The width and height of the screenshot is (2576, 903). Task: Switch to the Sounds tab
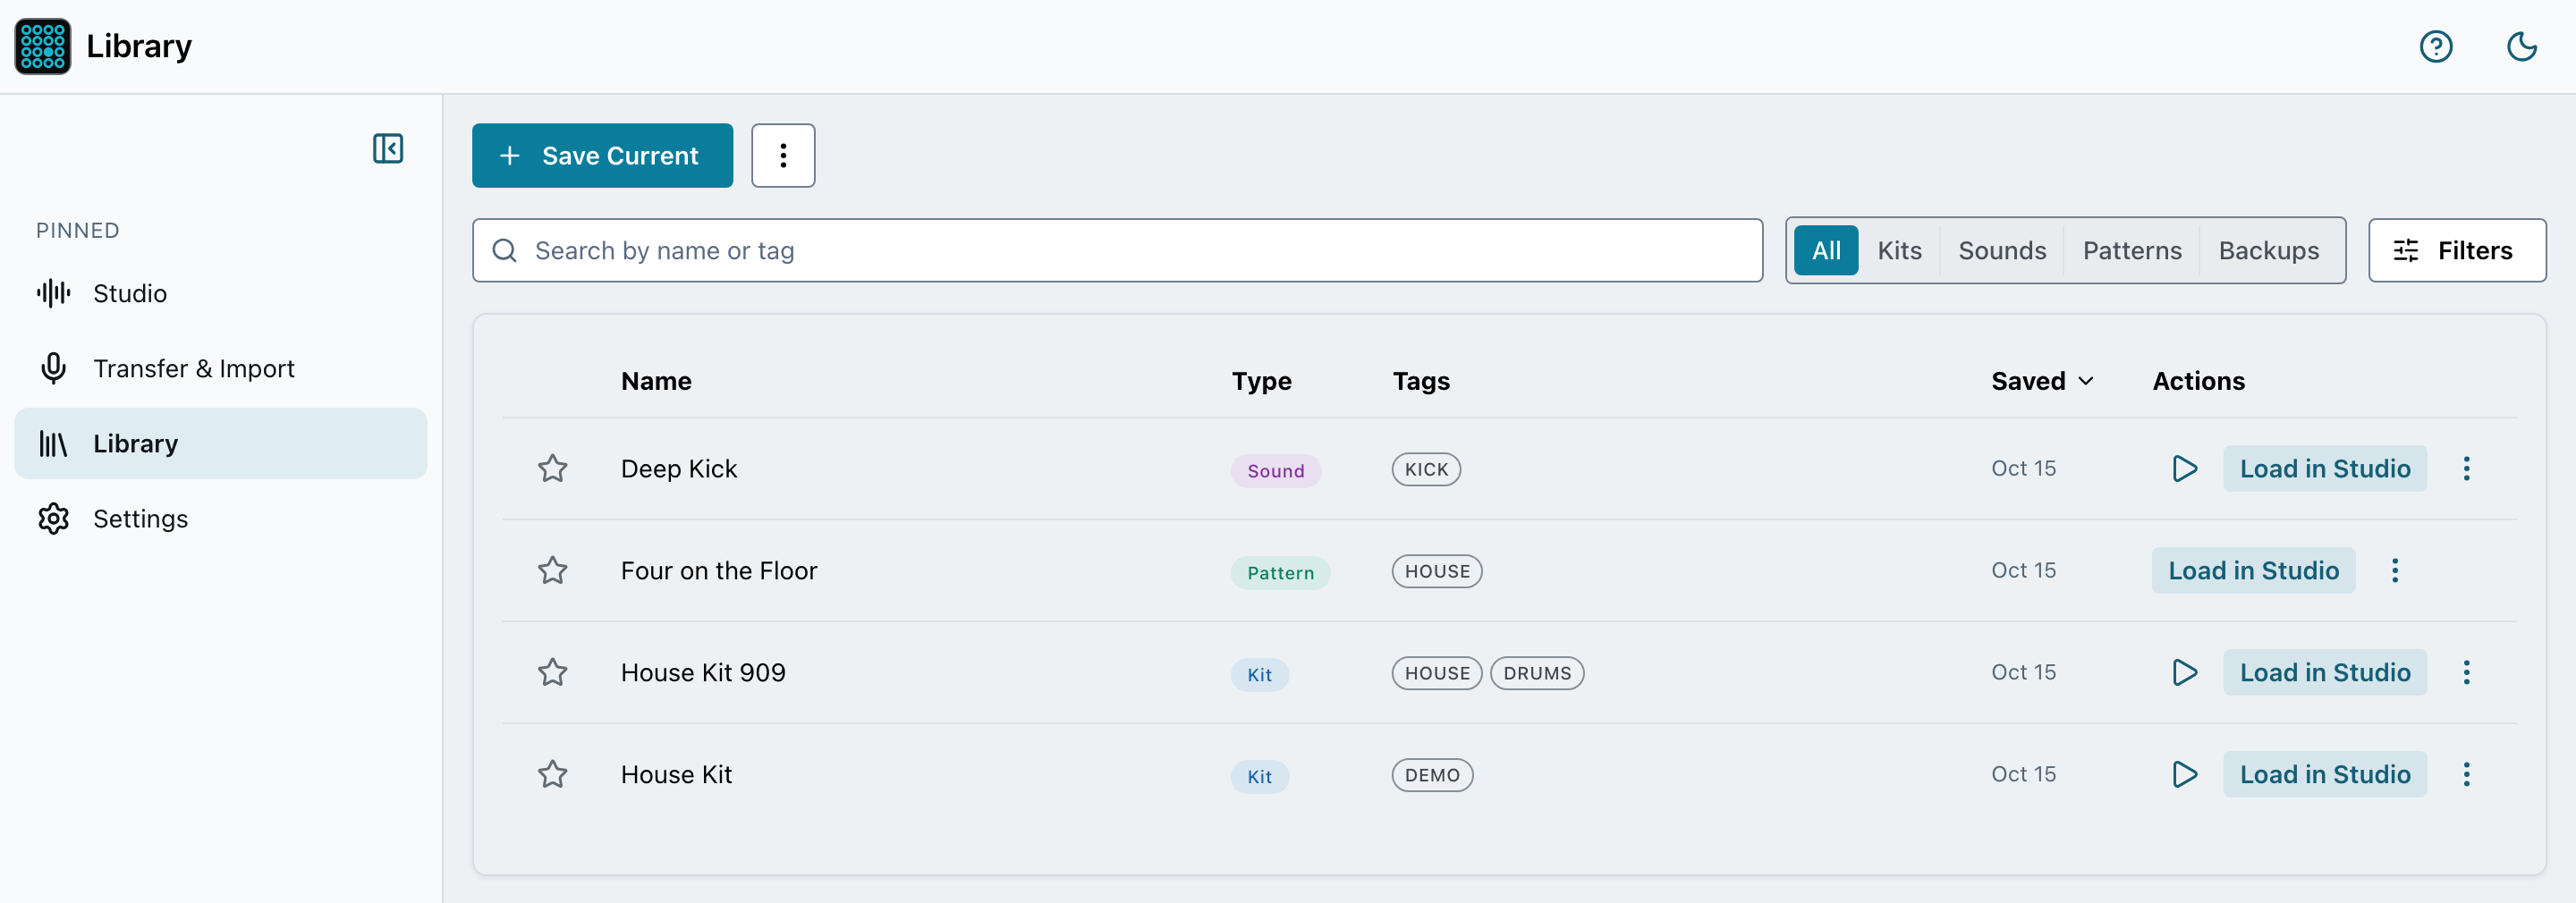coord(2002,250)
